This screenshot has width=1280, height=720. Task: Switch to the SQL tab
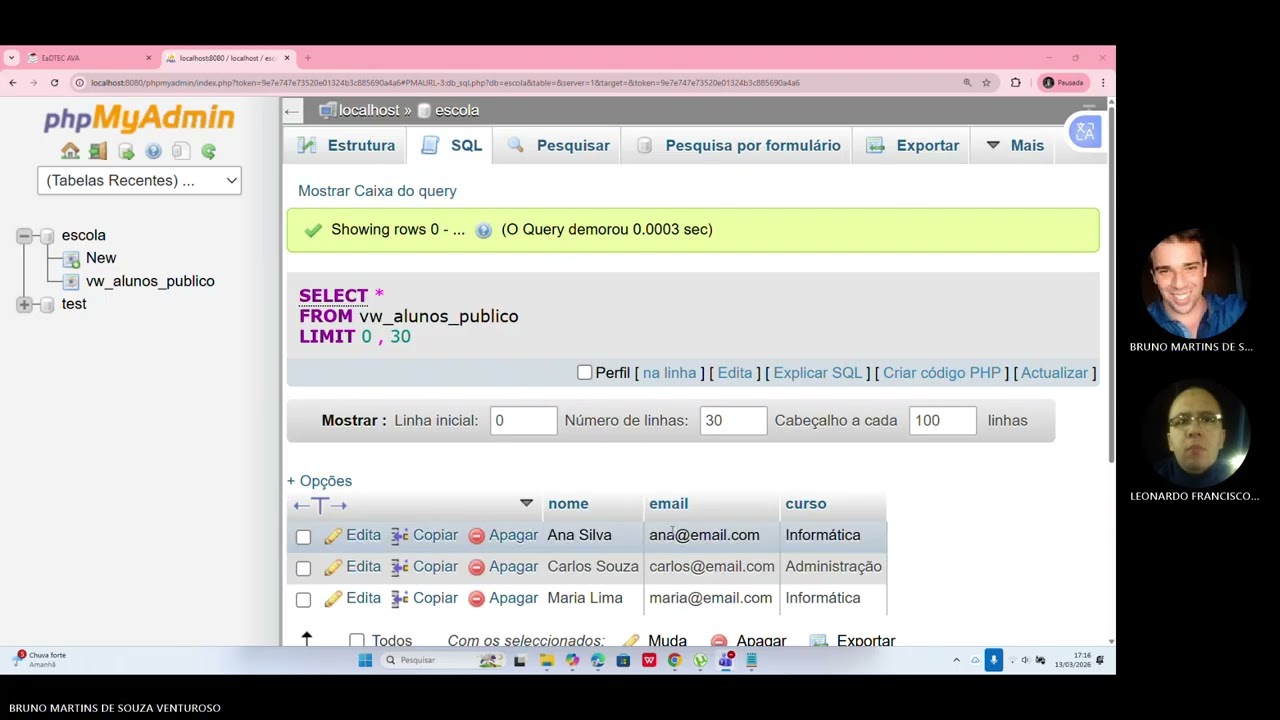452,146
